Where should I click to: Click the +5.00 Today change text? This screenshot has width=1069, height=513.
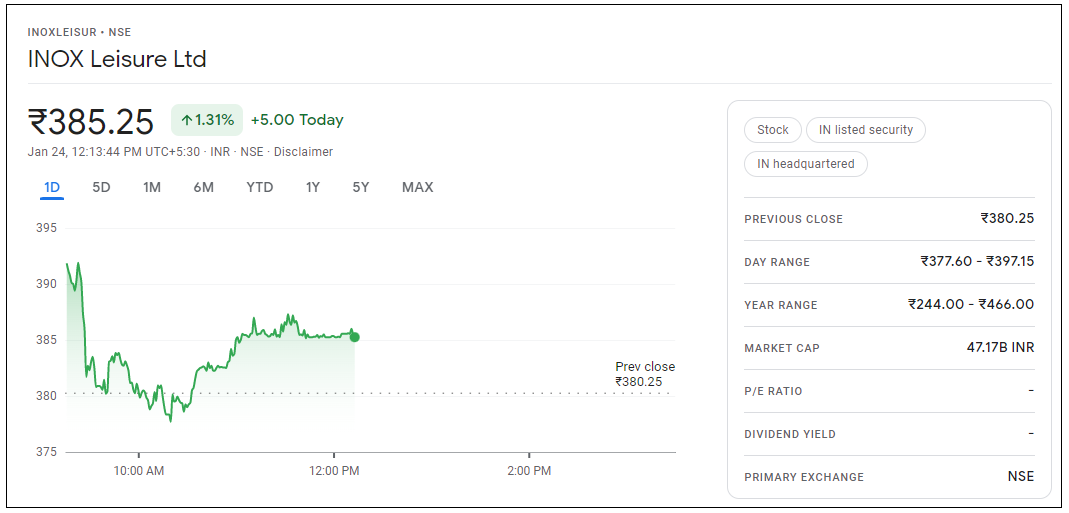pos(297,120)
